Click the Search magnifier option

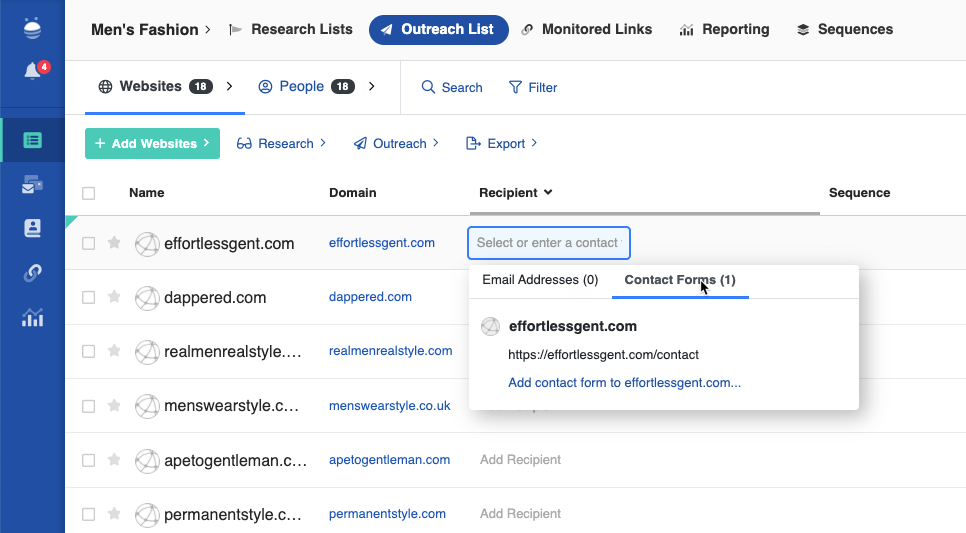point(452,87)
